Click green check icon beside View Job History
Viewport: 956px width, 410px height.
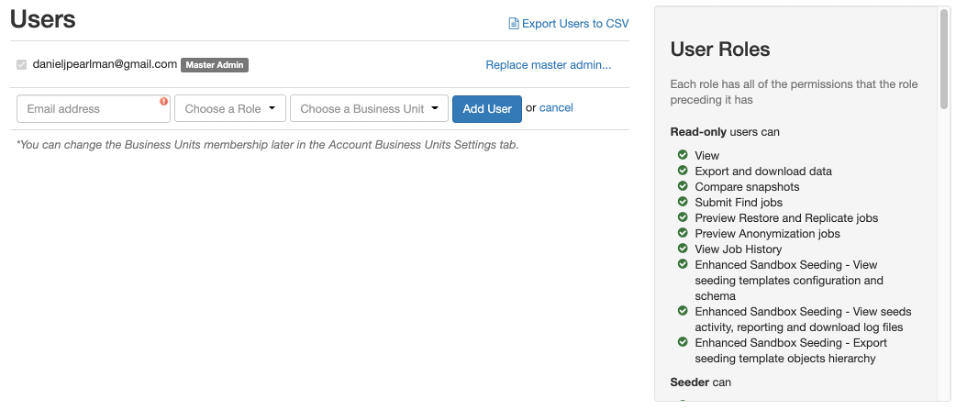(x=682, y=249)
